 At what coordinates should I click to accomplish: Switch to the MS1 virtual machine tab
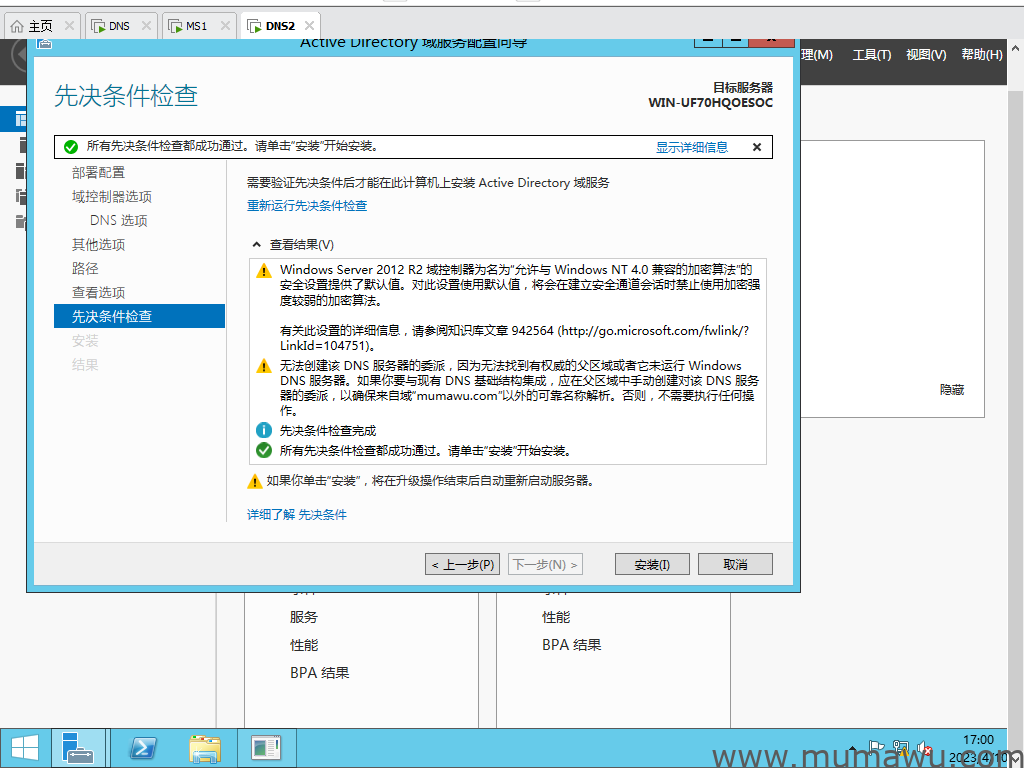(x=196, y=26)
